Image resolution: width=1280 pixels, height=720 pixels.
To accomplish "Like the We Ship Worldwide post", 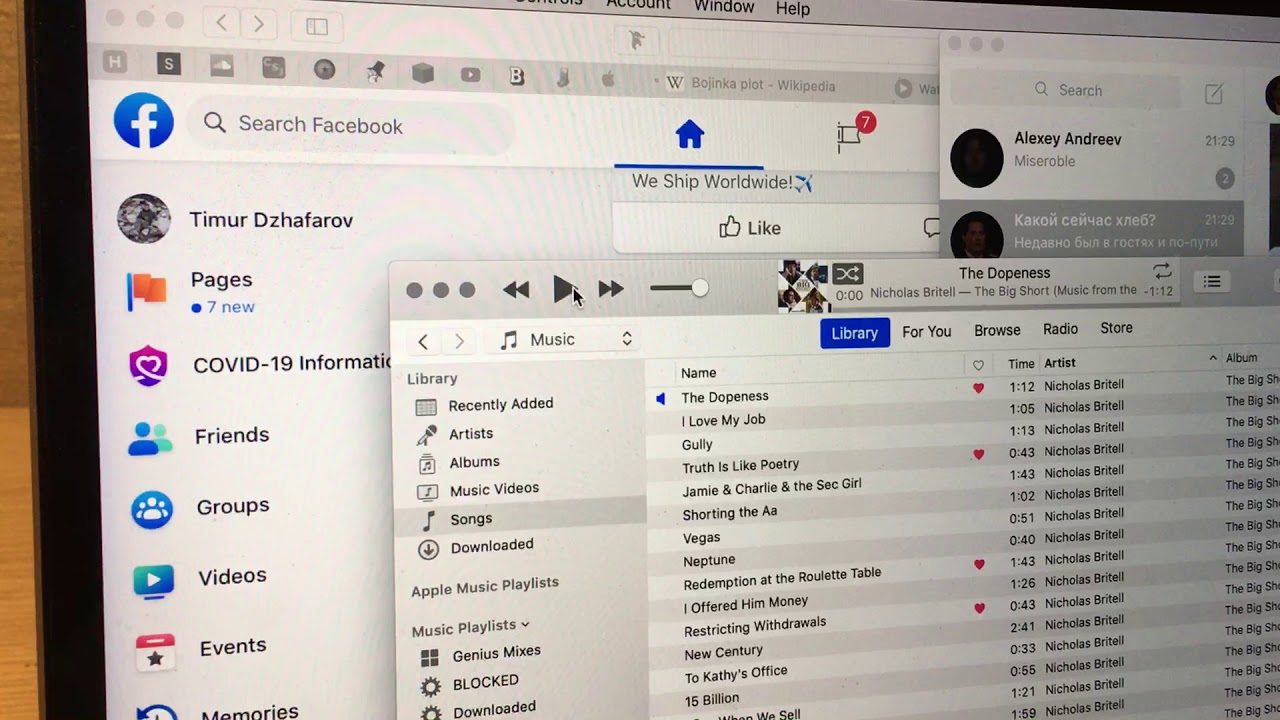I will coord(749,228).
